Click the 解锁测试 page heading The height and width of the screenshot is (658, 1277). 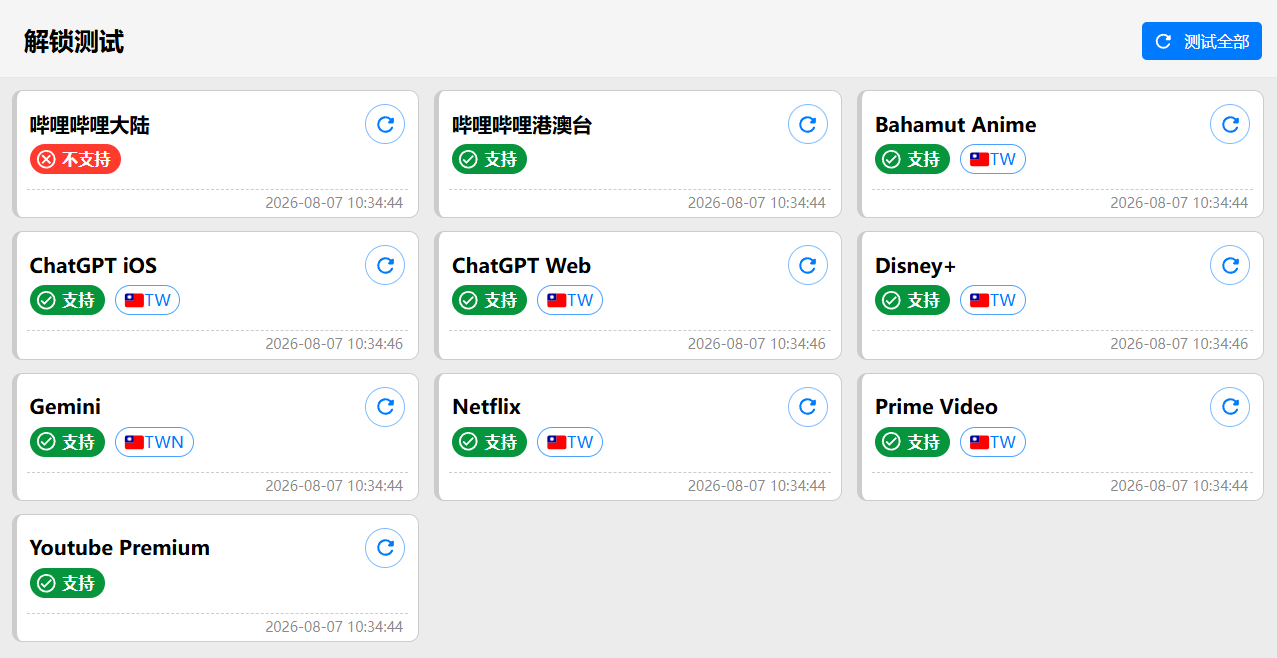[x=74, y=41]
